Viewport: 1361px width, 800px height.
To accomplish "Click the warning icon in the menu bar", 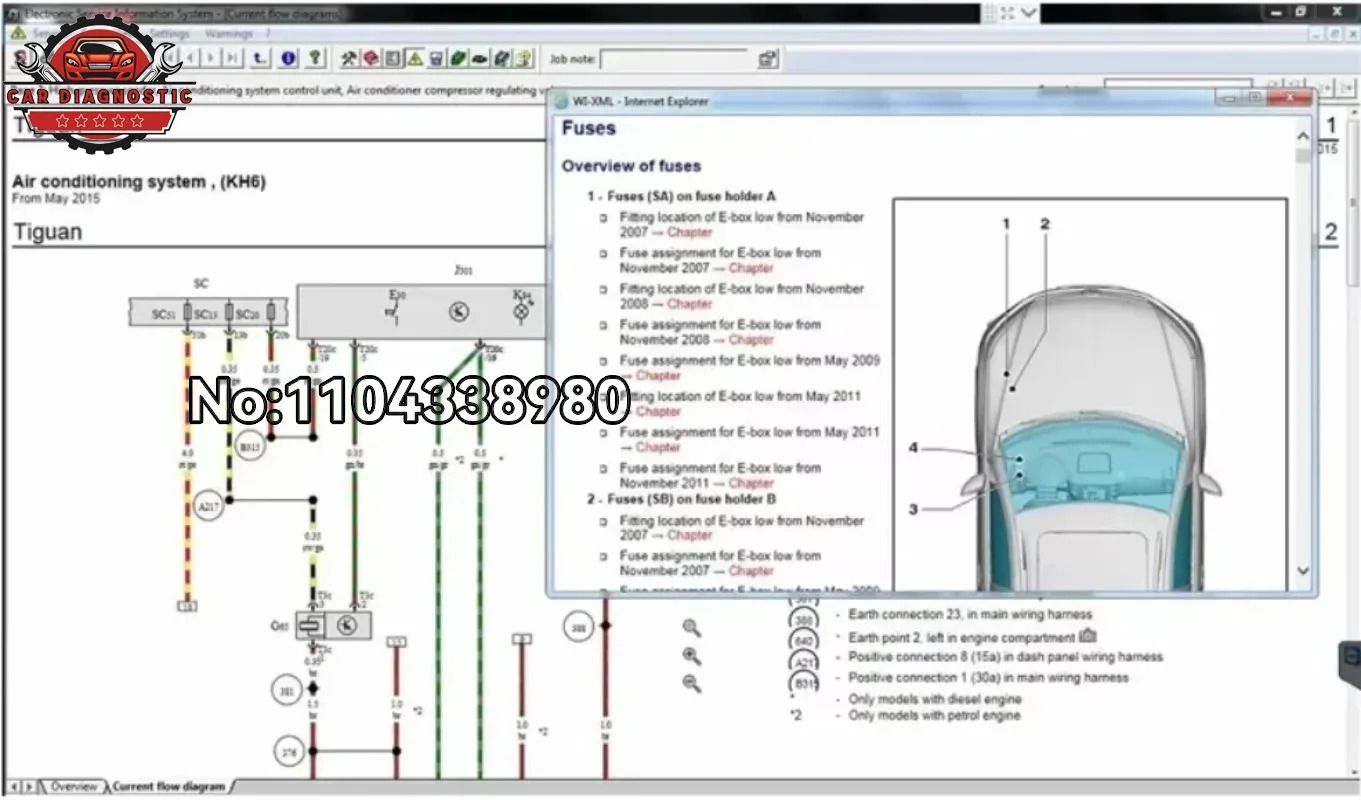I will [x=17, y=33].
